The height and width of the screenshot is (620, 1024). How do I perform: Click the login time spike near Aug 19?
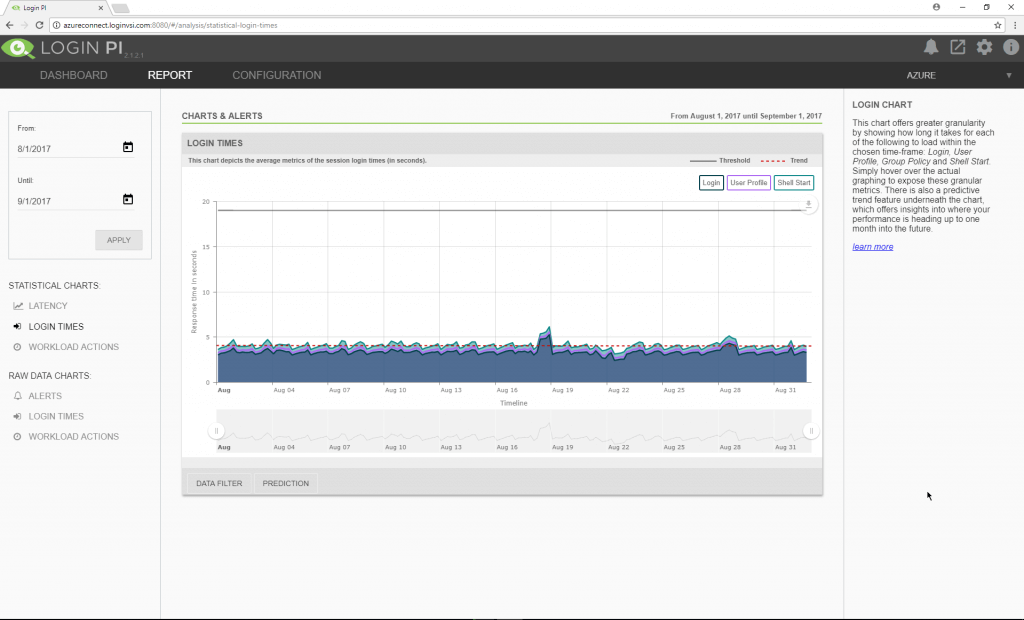[549, 329]
